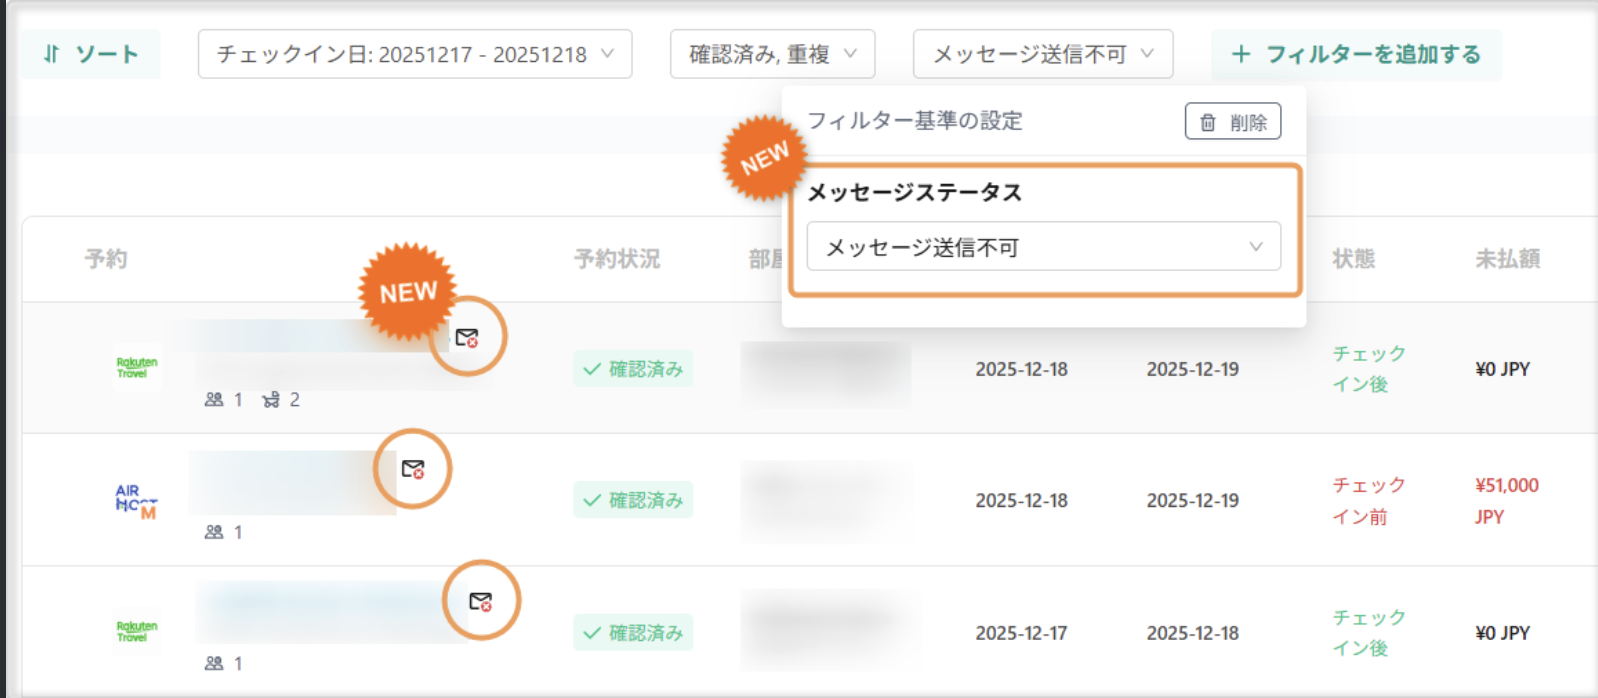Click the trash icon in 削除 button

[1208, 122]
